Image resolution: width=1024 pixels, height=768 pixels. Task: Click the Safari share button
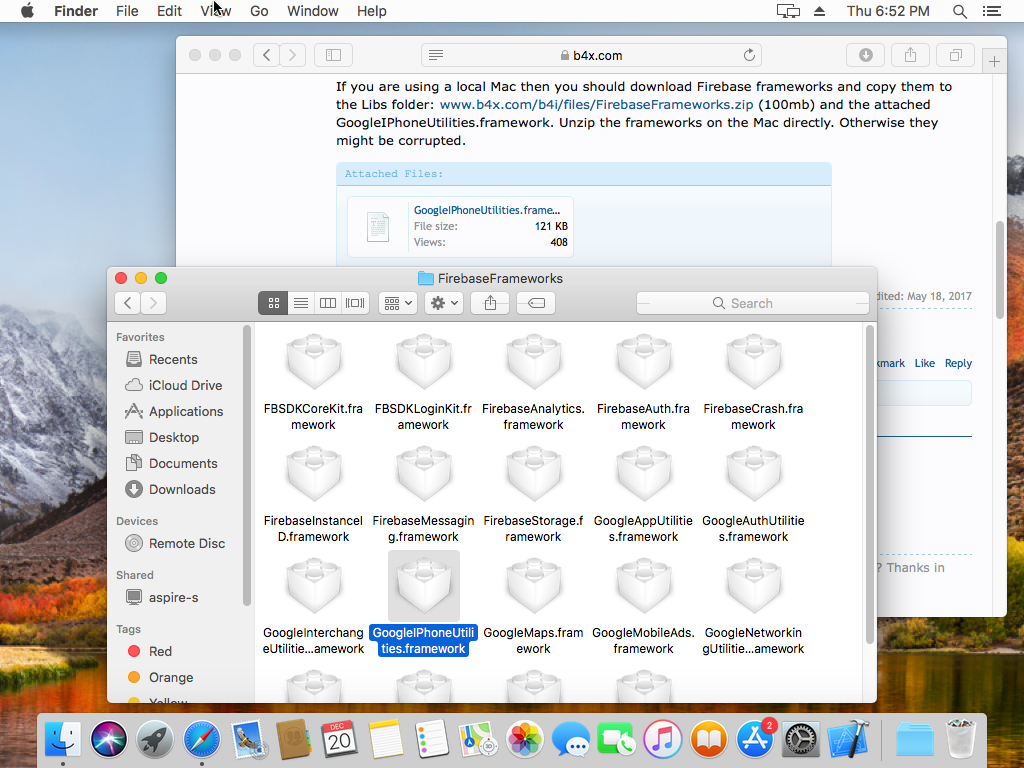[x=910, y=55]
